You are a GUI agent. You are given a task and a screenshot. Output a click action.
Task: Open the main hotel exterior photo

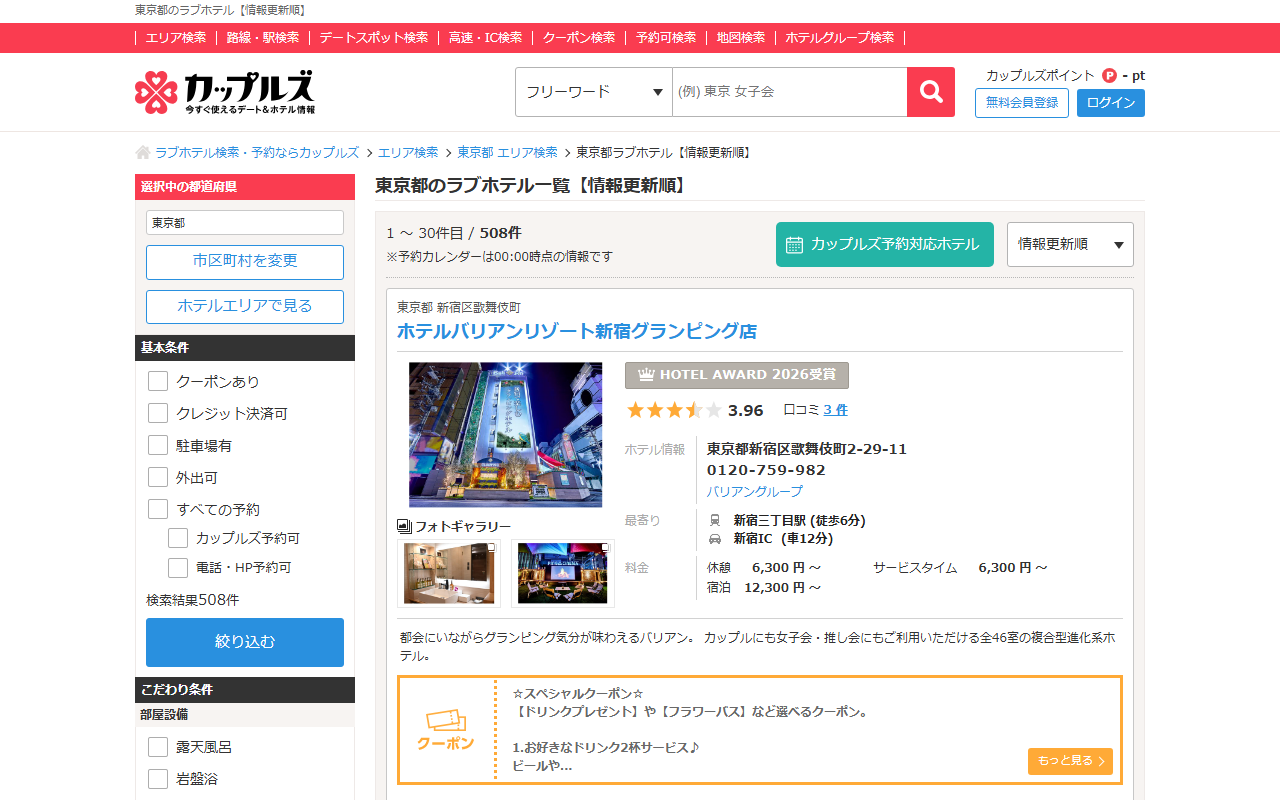point(506,435)
